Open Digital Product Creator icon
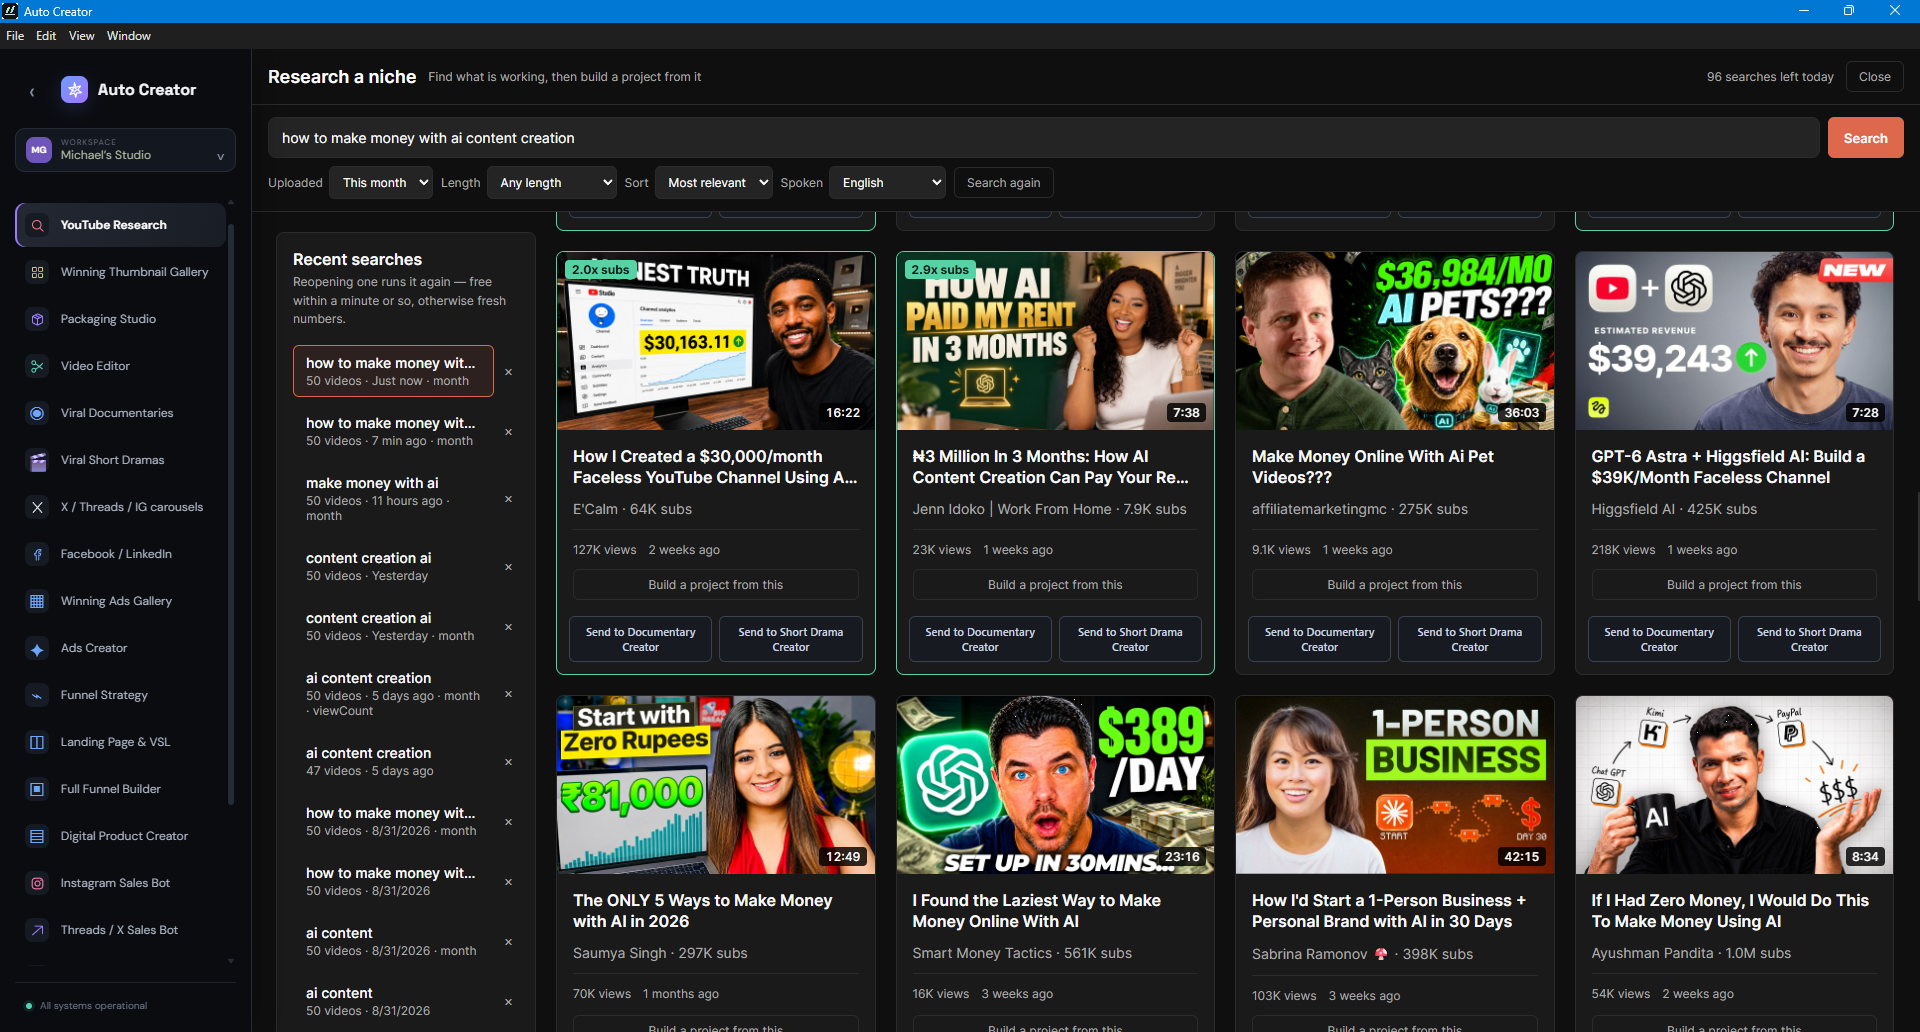1920x1032 pixels. click(x=37, y=836)
